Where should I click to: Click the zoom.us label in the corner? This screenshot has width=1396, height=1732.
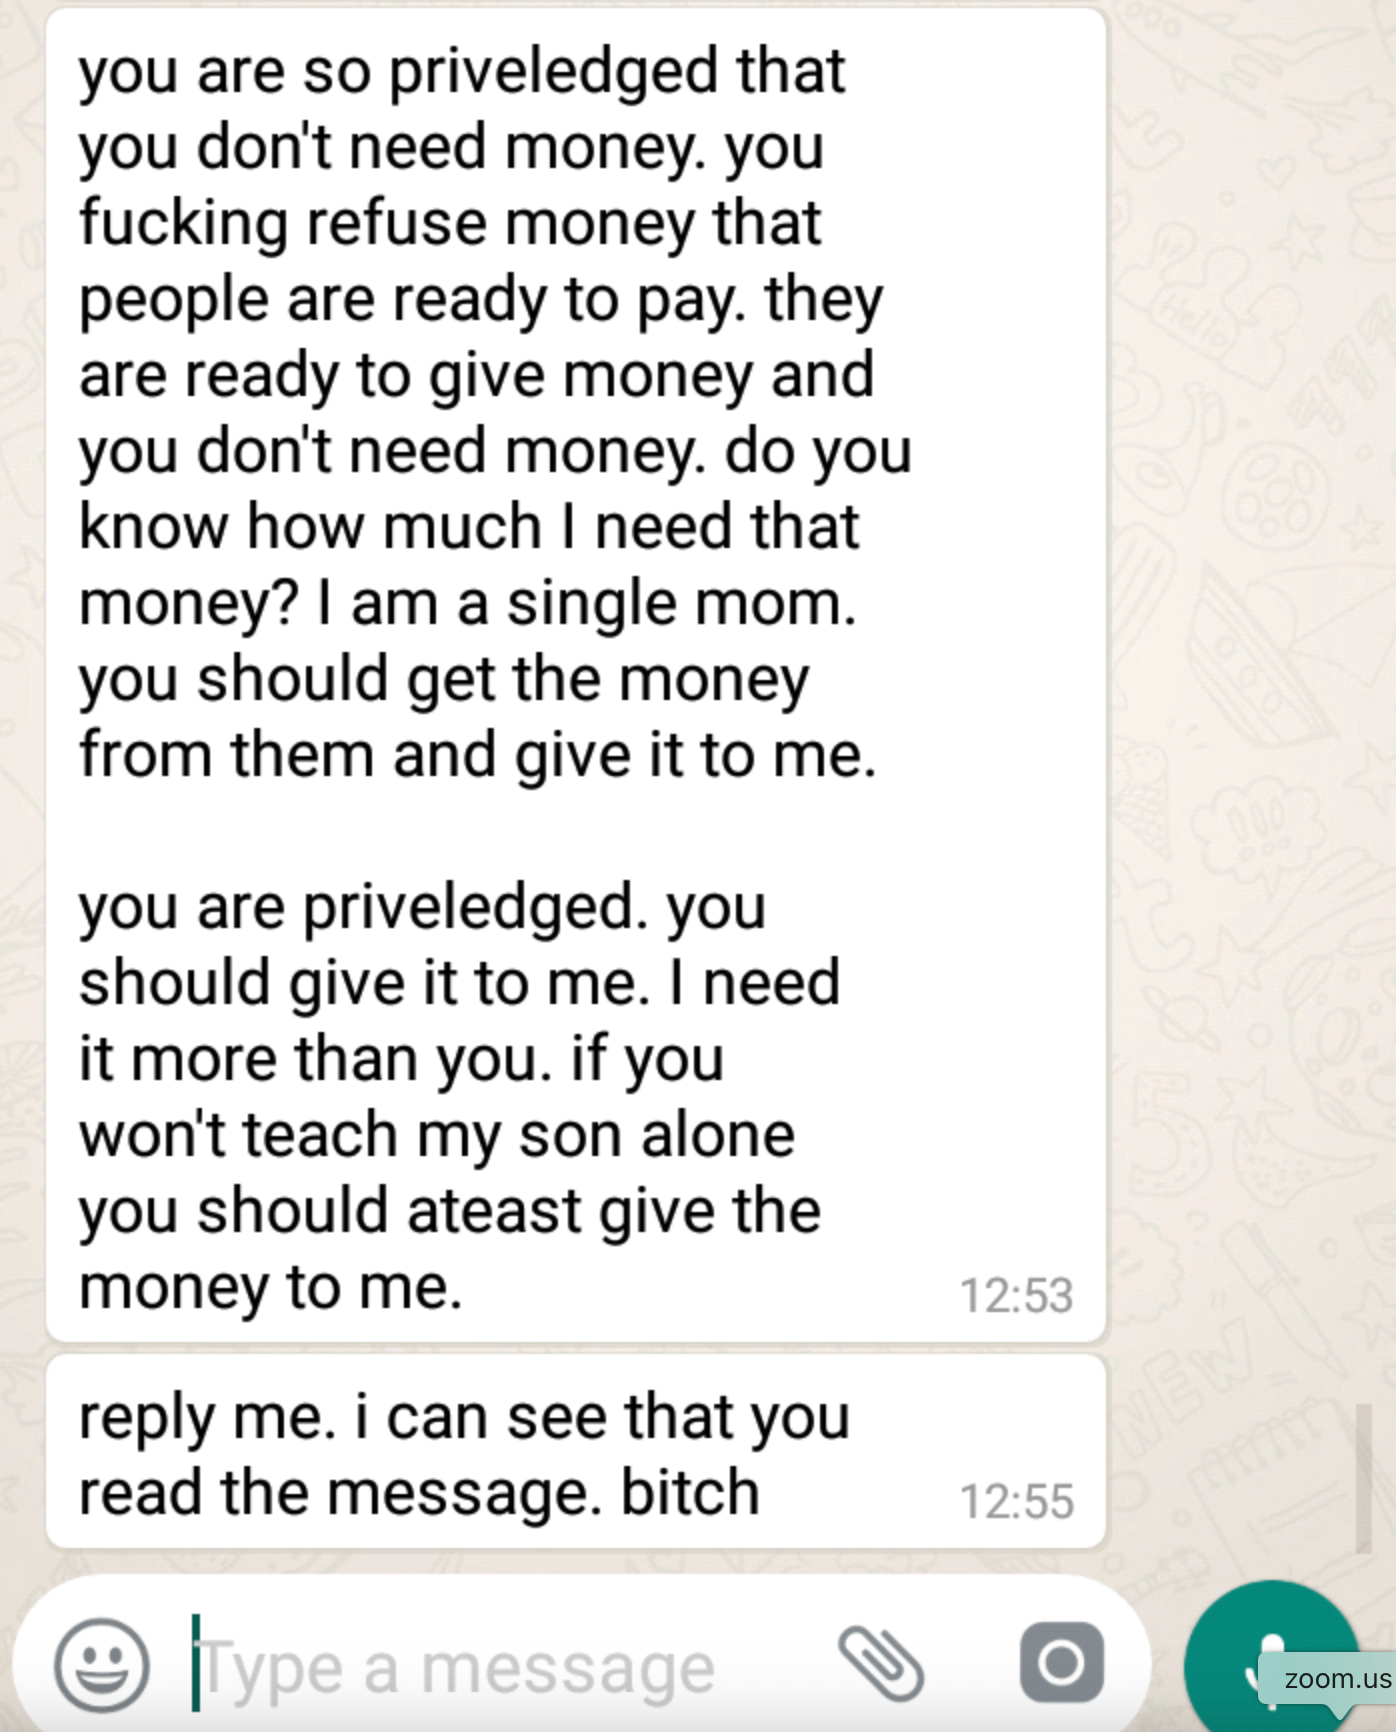coord(1337,1678)
